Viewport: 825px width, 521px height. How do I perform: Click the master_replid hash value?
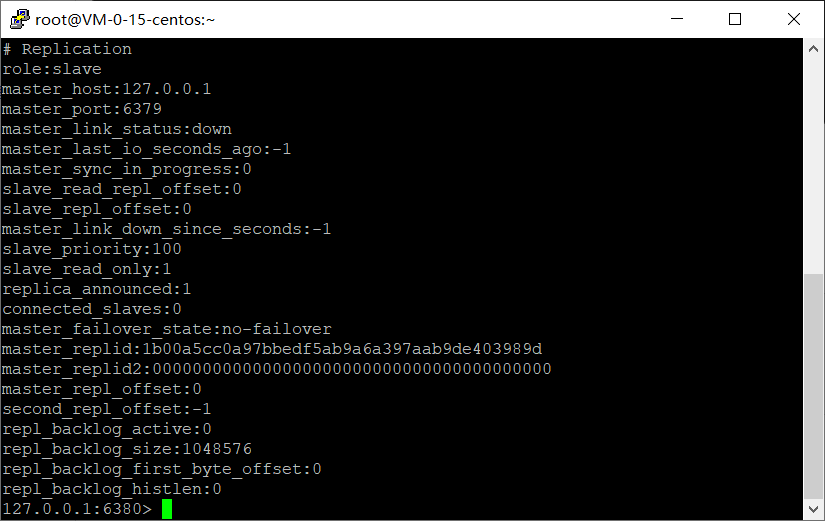[341, 349]
